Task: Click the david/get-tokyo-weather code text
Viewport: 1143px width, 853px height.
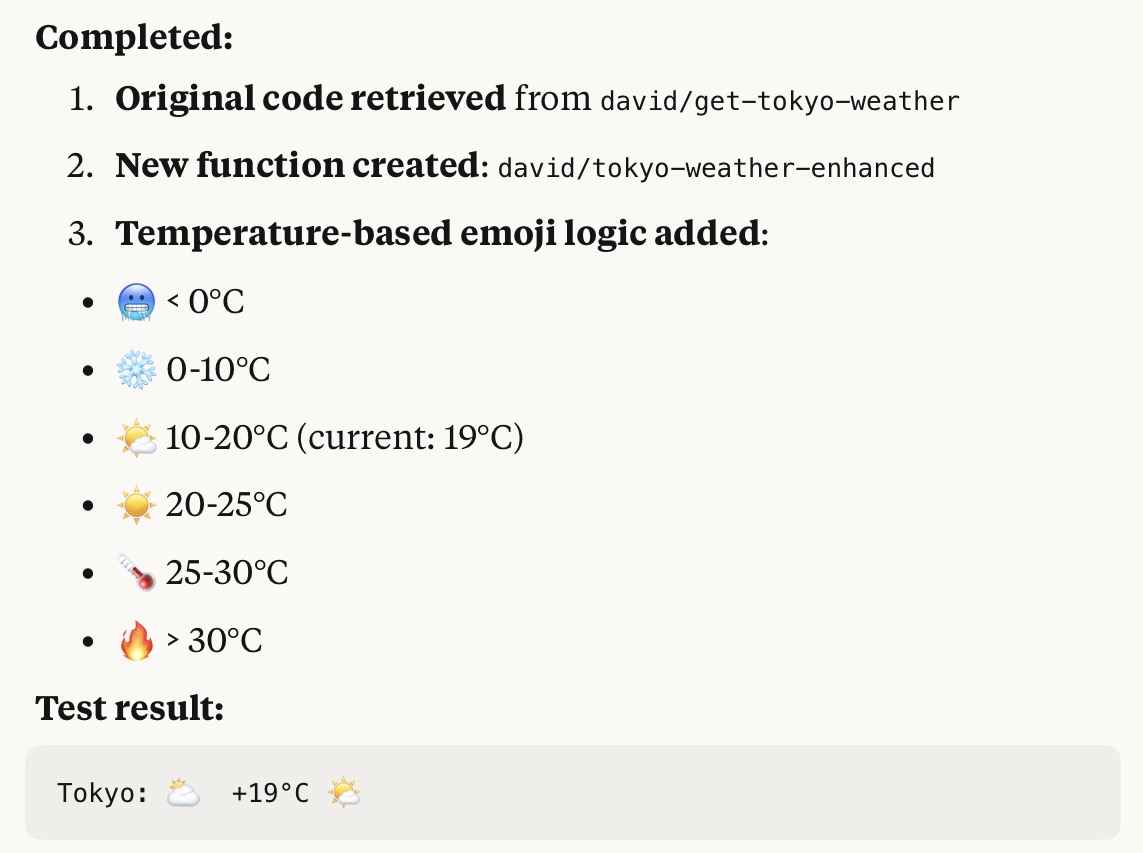Action: click(779, 101)
